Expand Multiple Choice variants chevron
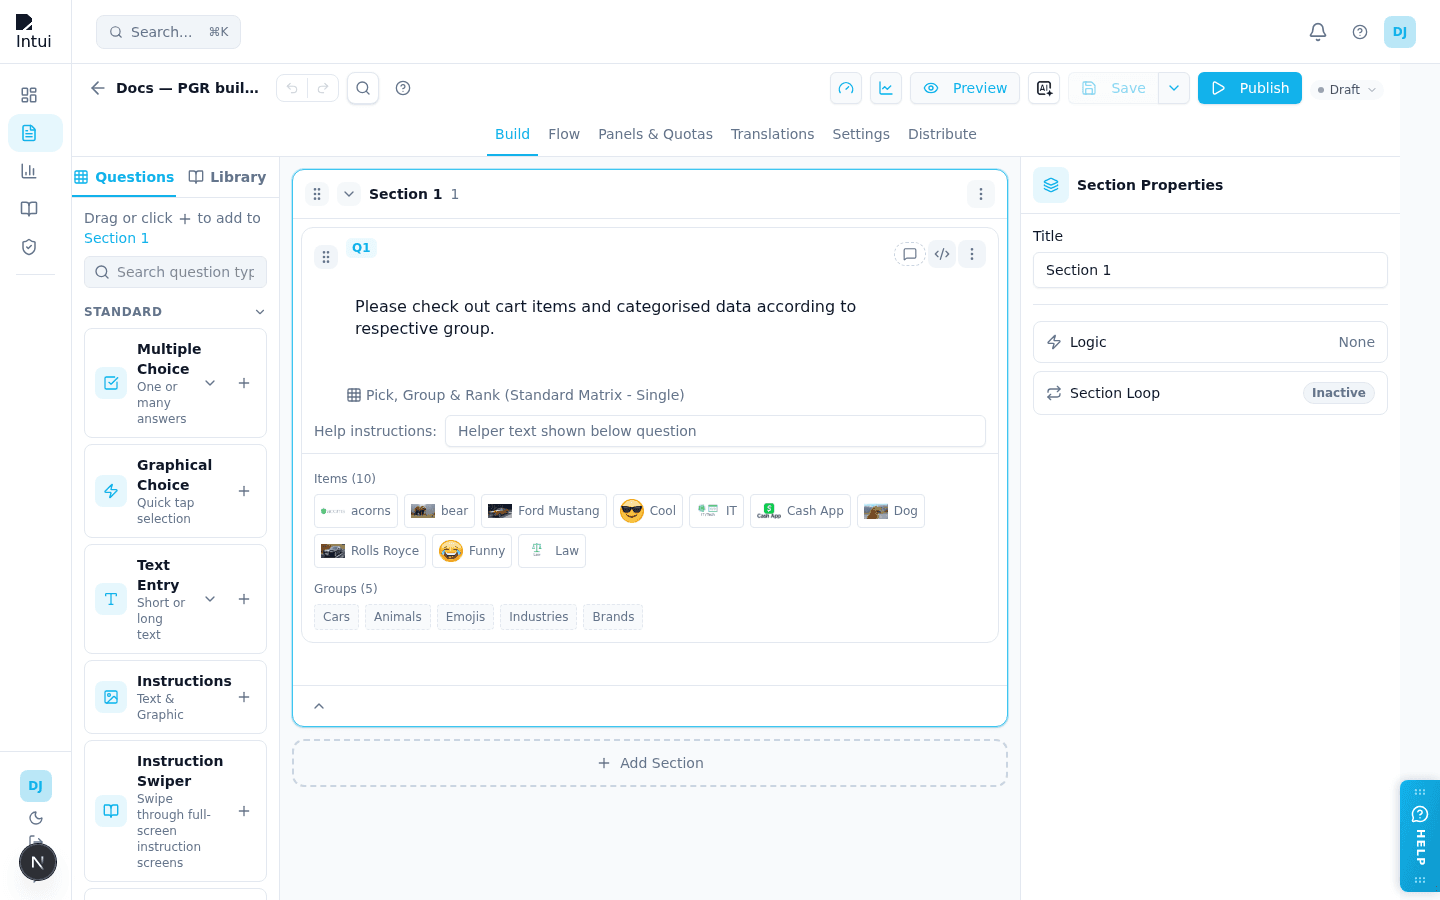 point(210,383)
